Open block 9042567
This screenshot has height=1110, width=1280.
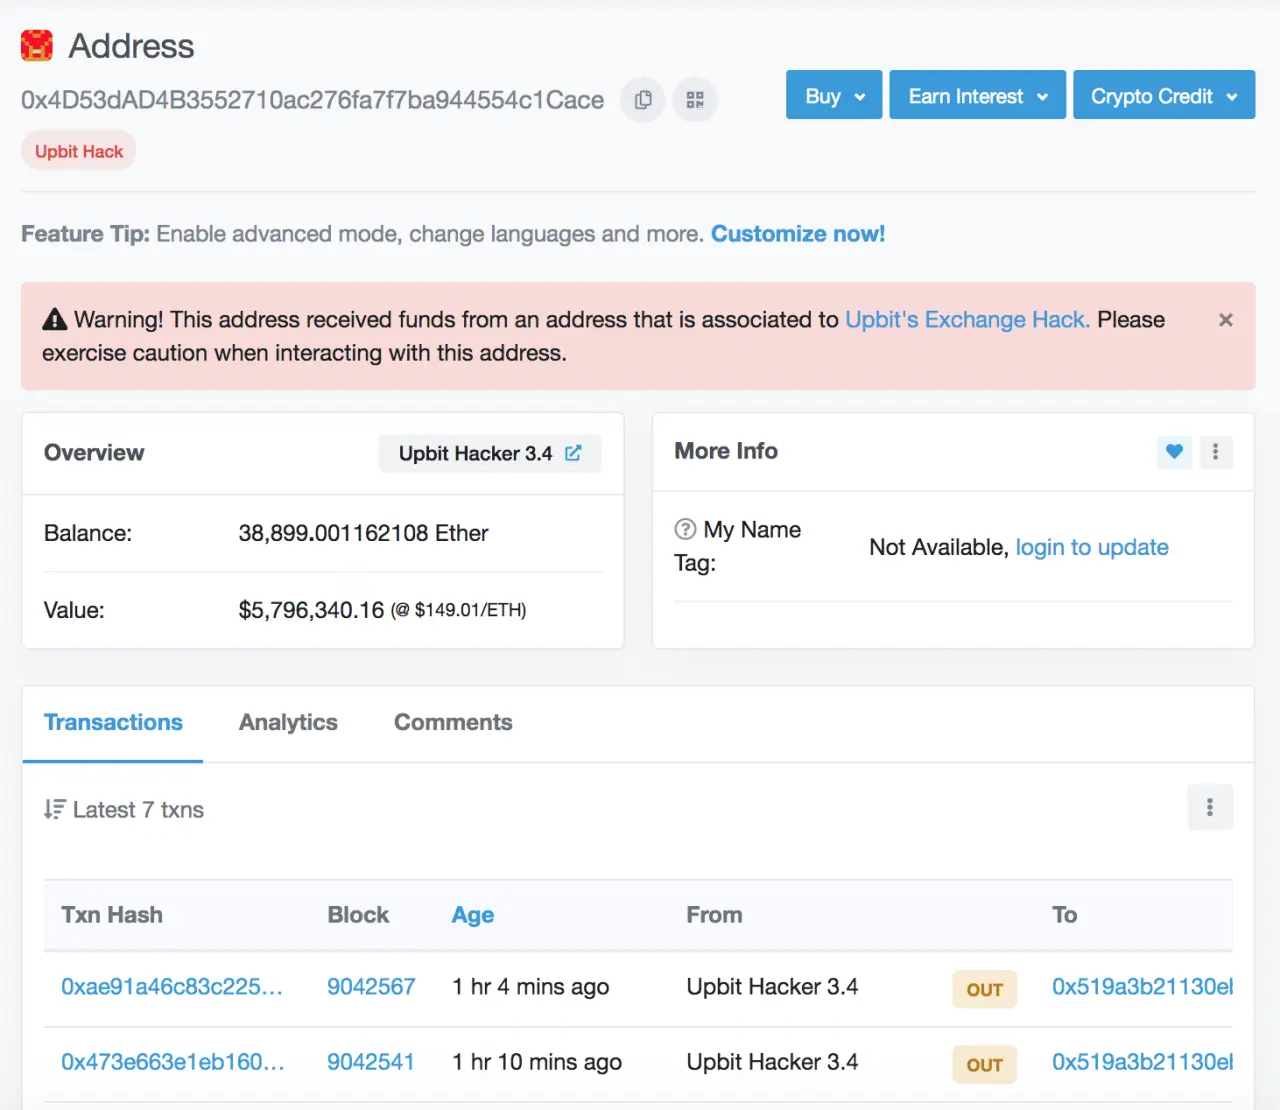tap(371, 987)
